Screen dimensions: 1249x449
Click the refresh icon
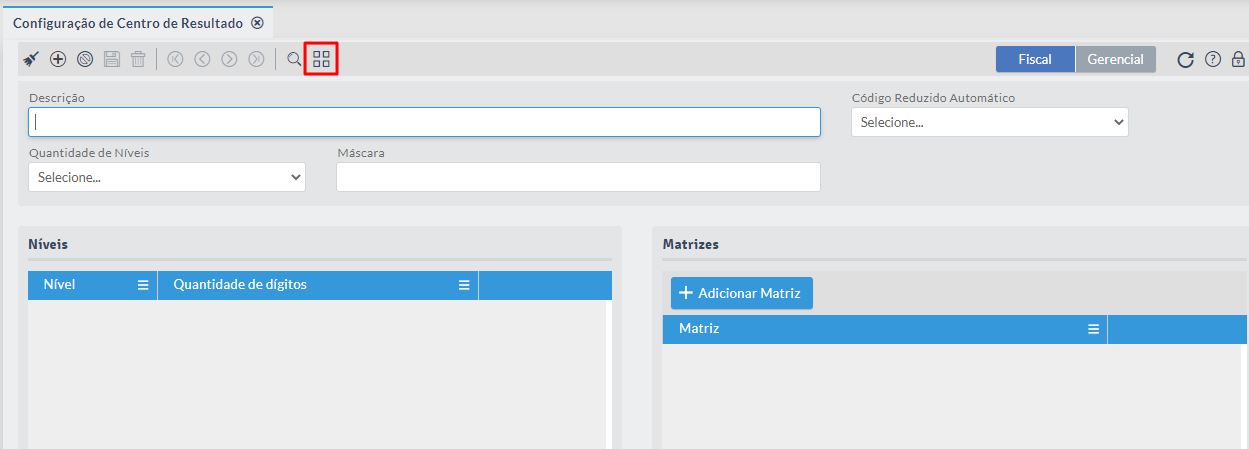tap(1185, 60)
